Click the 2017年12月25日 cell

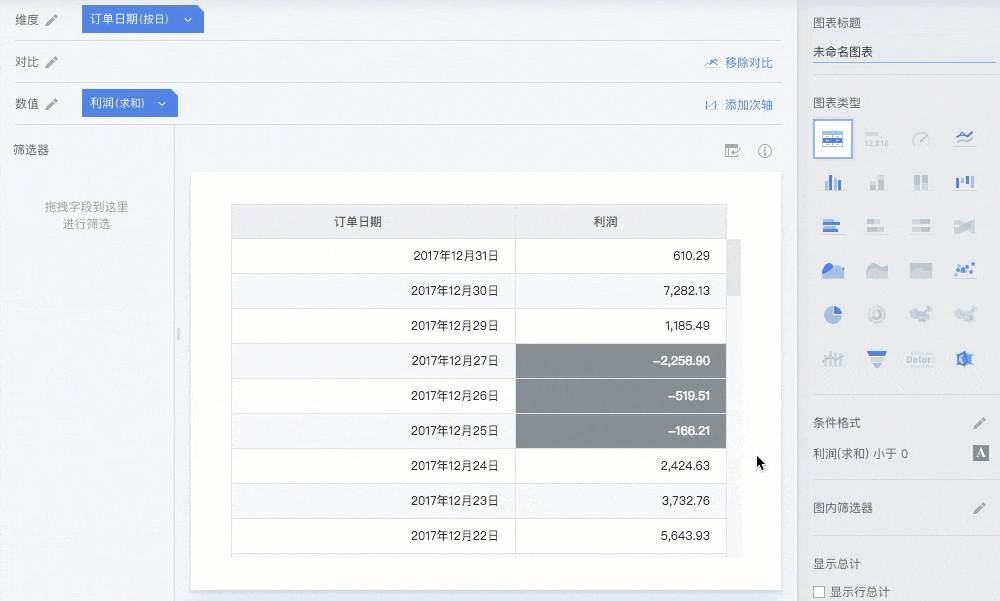coord(373,431)
